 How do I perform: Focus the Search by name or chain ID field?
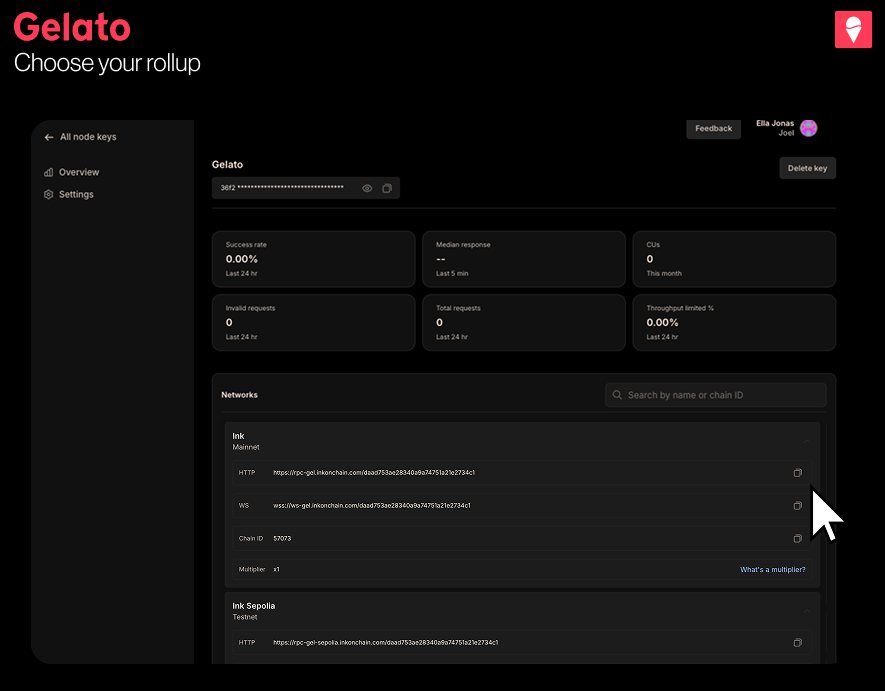pyautogui.click(x=716, y=395)
